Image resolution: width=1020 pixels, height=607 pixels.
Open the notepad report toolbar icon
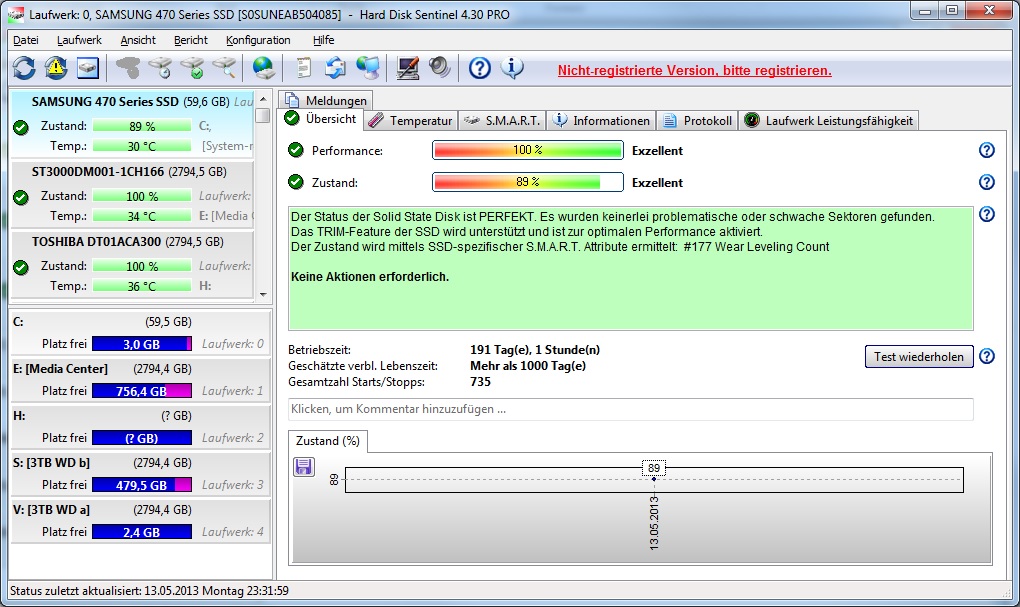tap(303, 68)
